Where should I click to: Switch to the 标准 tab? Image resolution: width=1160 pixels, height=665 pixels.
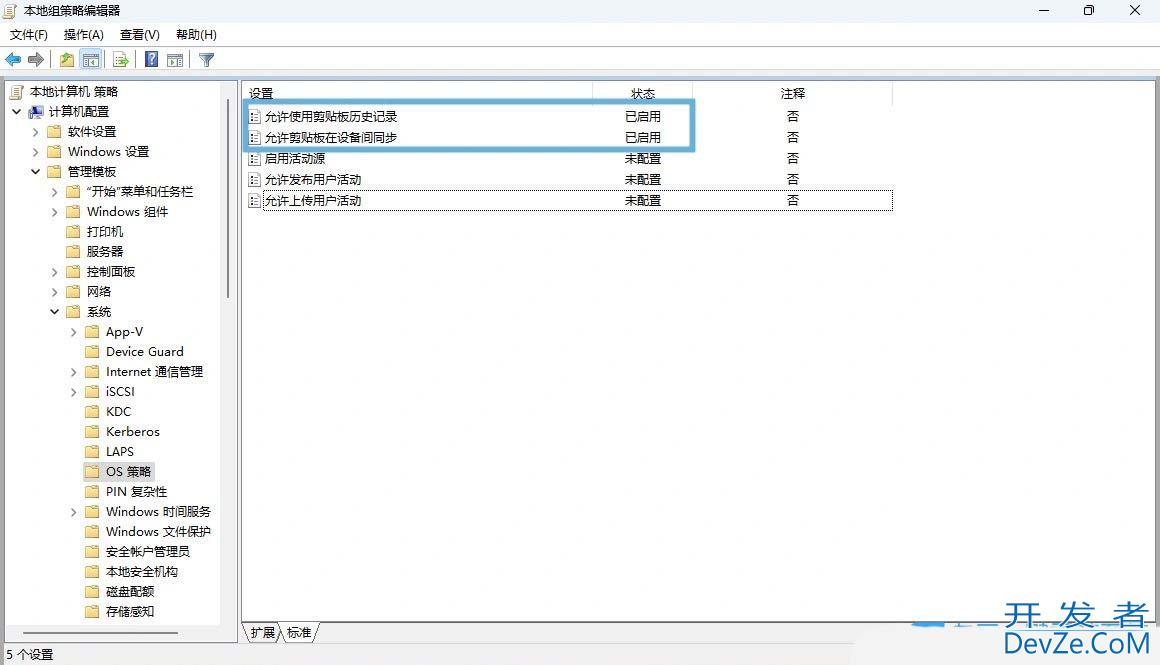300,632
